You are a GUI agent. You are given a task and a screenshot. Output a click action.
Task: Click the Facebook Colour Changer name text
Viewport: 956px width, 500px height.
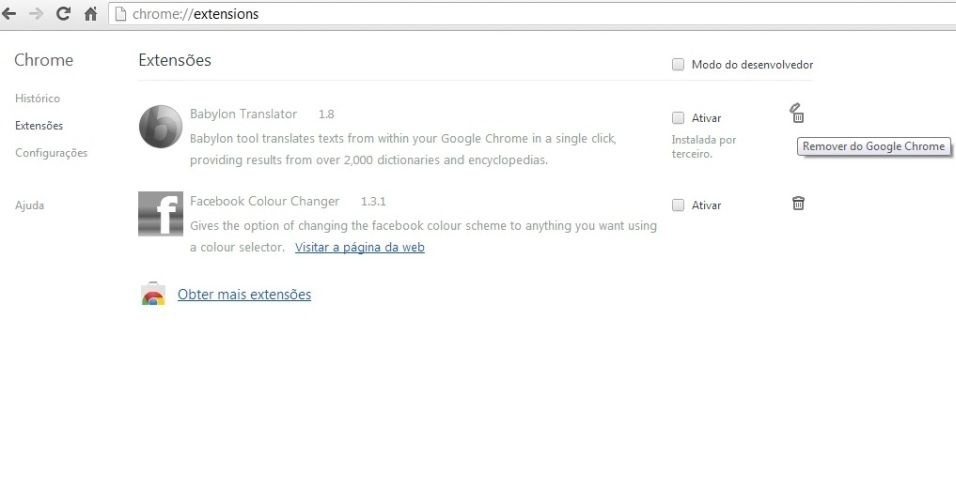coord(265,201)
